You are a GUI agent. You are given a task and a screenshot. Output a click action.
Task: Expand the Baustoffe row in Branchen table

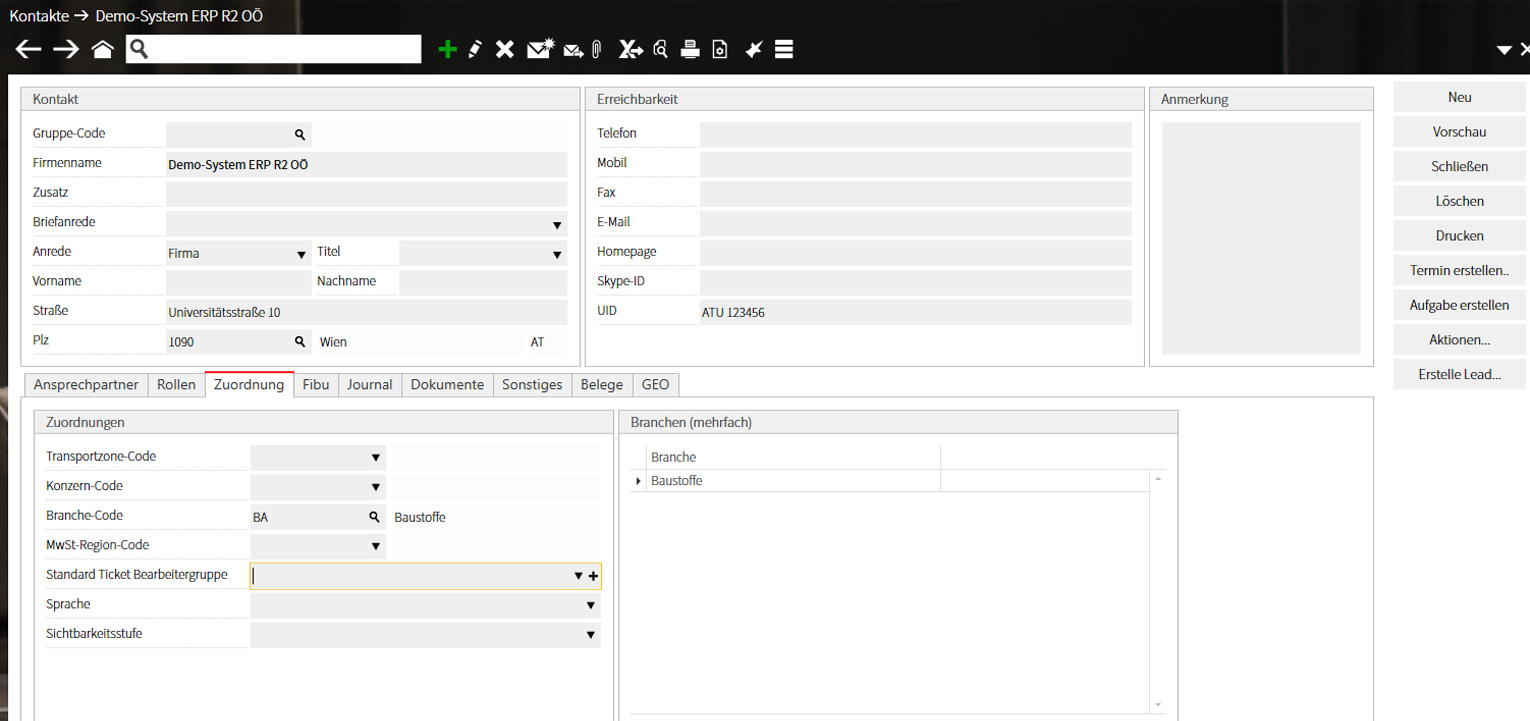(x=639, y=482)
